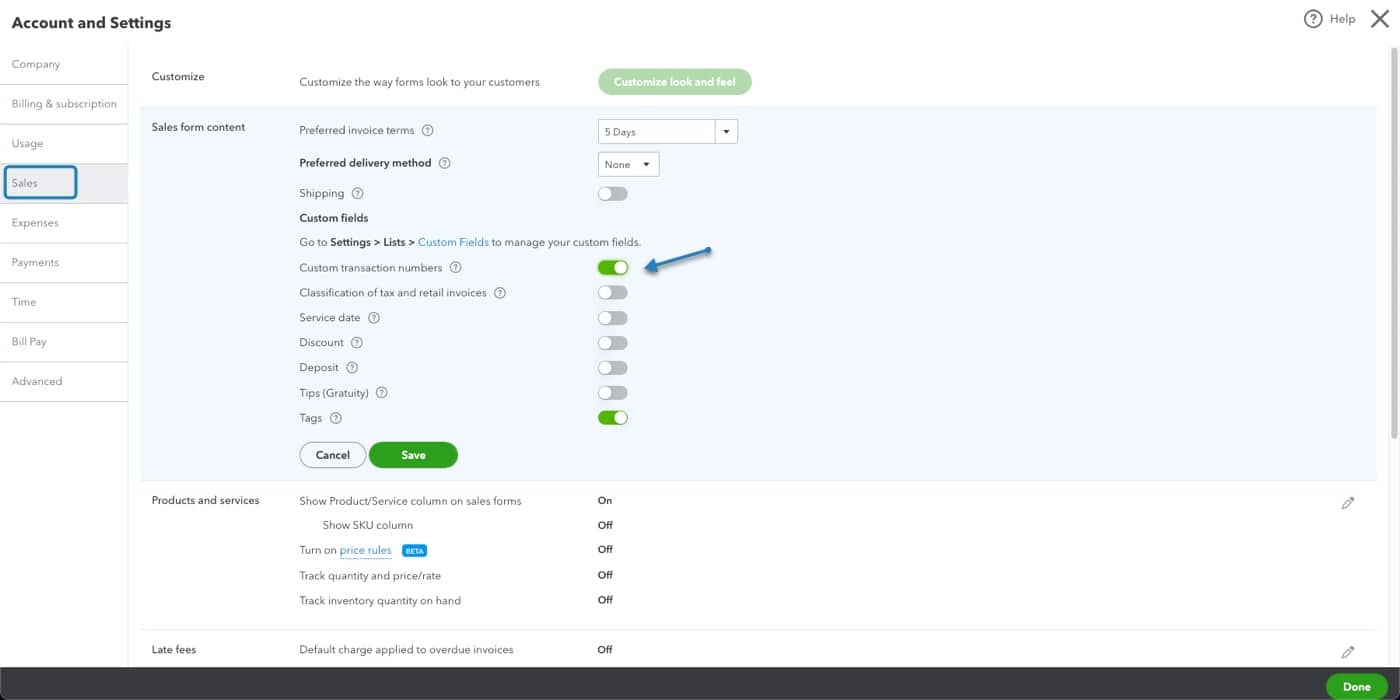This screenshot has width=1400, height=700.
Task: Enable Classification of tax and retail invoices
Action: (x=613, y=293)
